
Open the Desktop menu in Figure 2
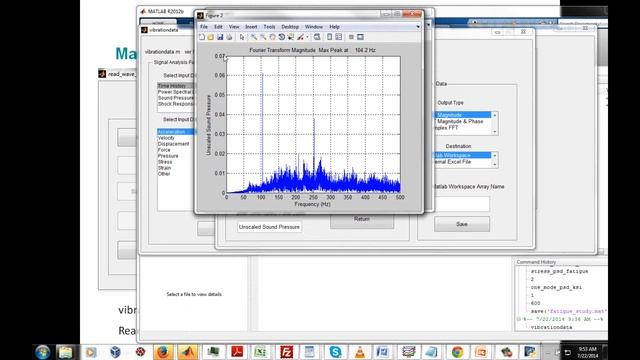click(290, 27)
